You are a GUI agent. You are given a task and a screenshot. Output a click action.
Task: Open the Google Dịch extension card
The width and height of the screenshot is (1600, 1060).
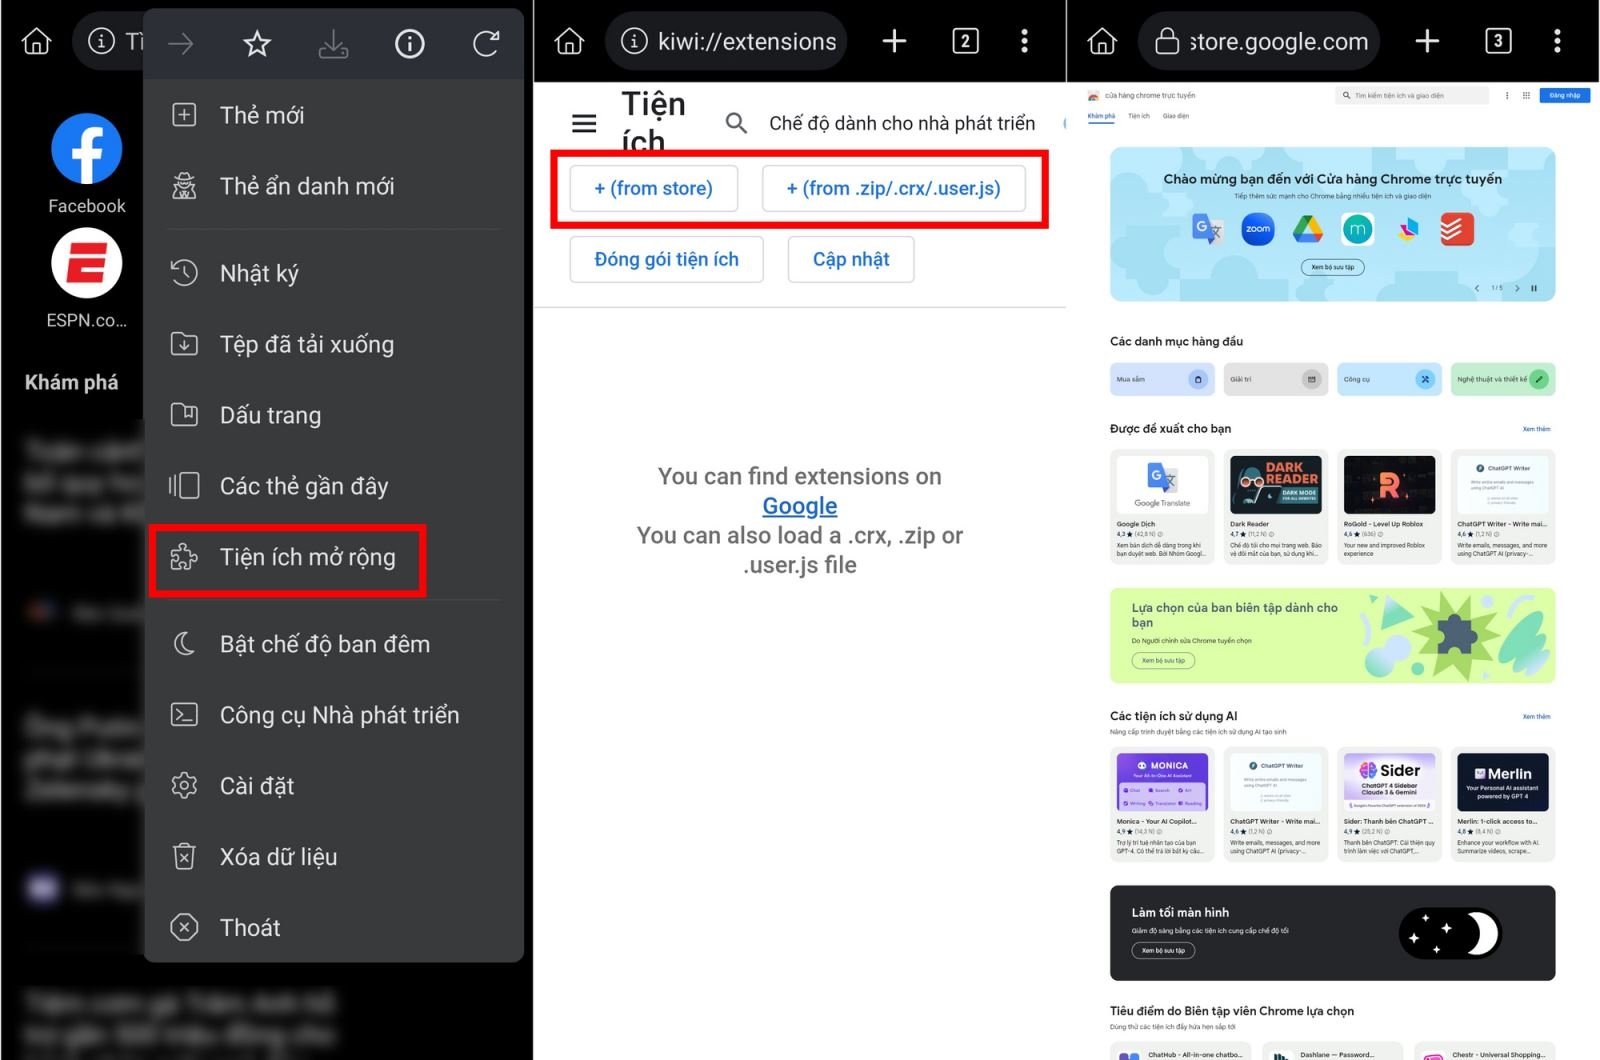pos(1162,507)
